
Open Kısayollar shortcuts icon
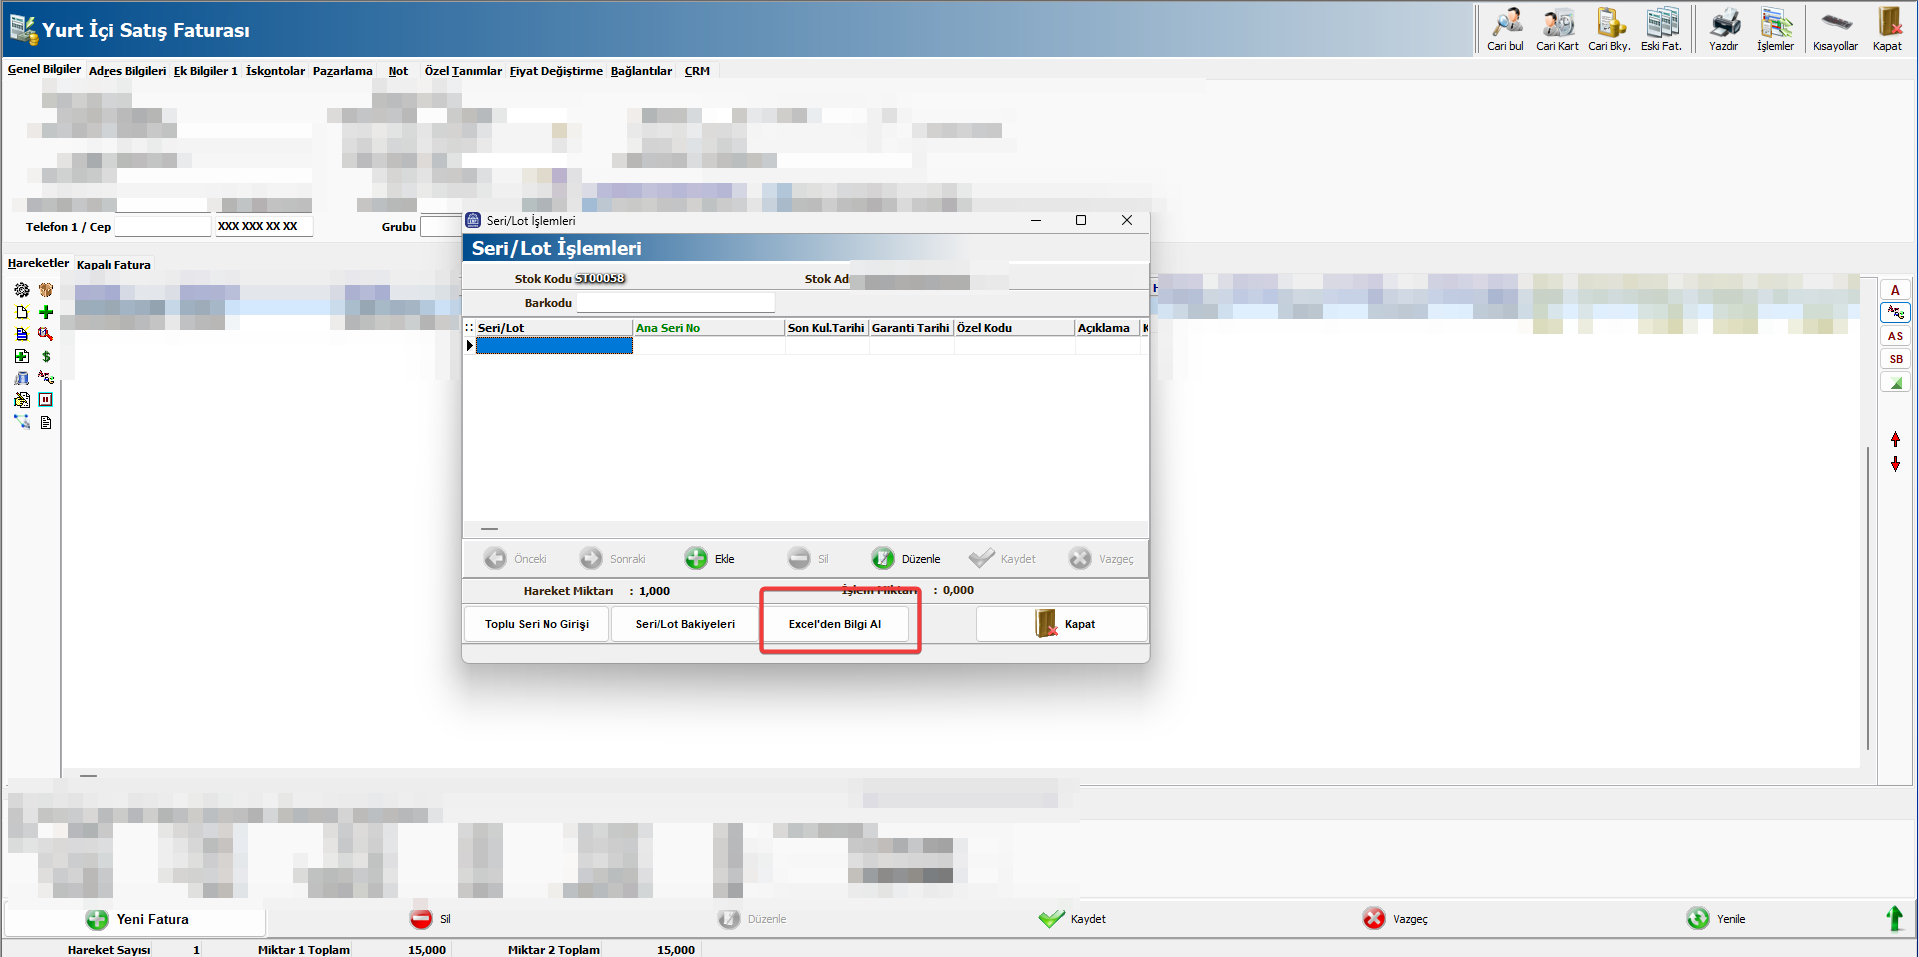pos(1835,28)
